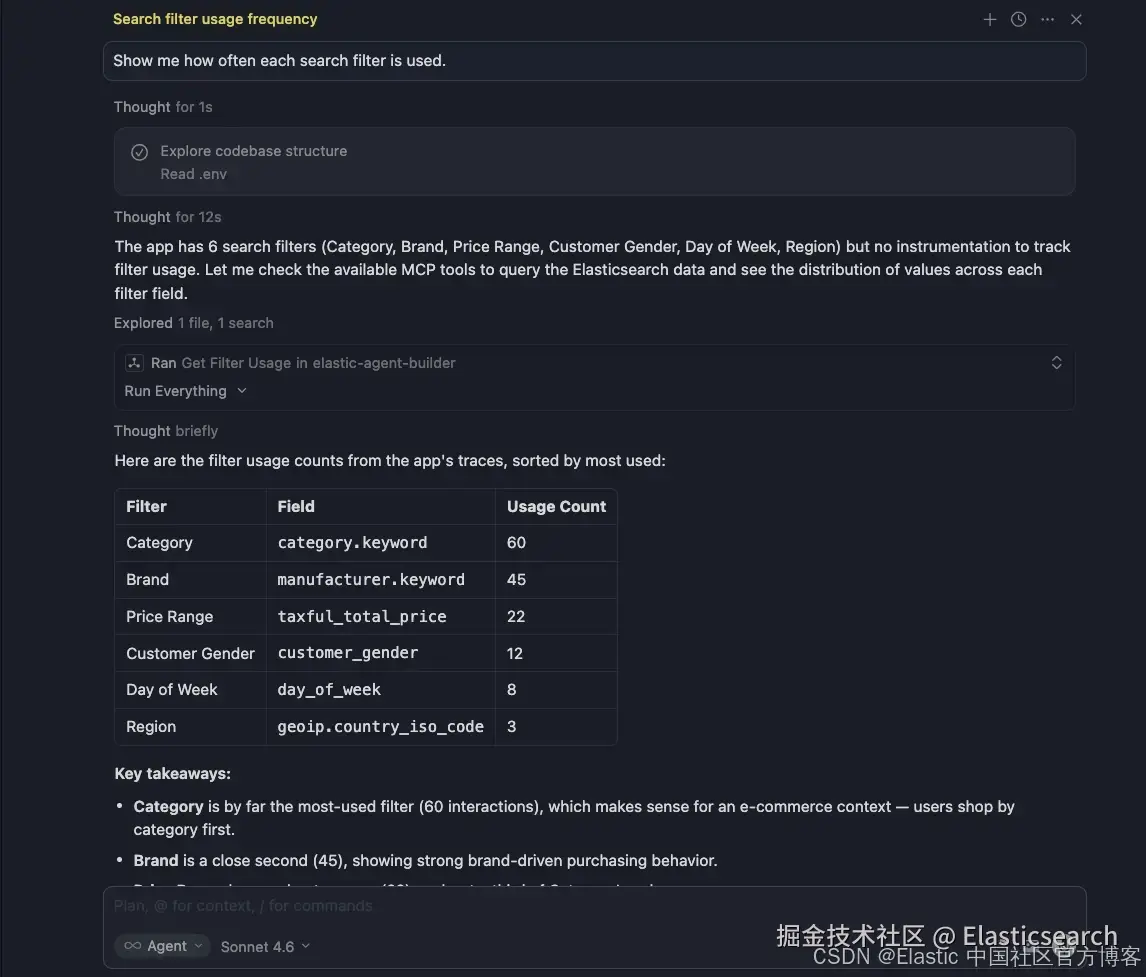
Task: Start a new chat with plus icon
Action: (990, 19)
